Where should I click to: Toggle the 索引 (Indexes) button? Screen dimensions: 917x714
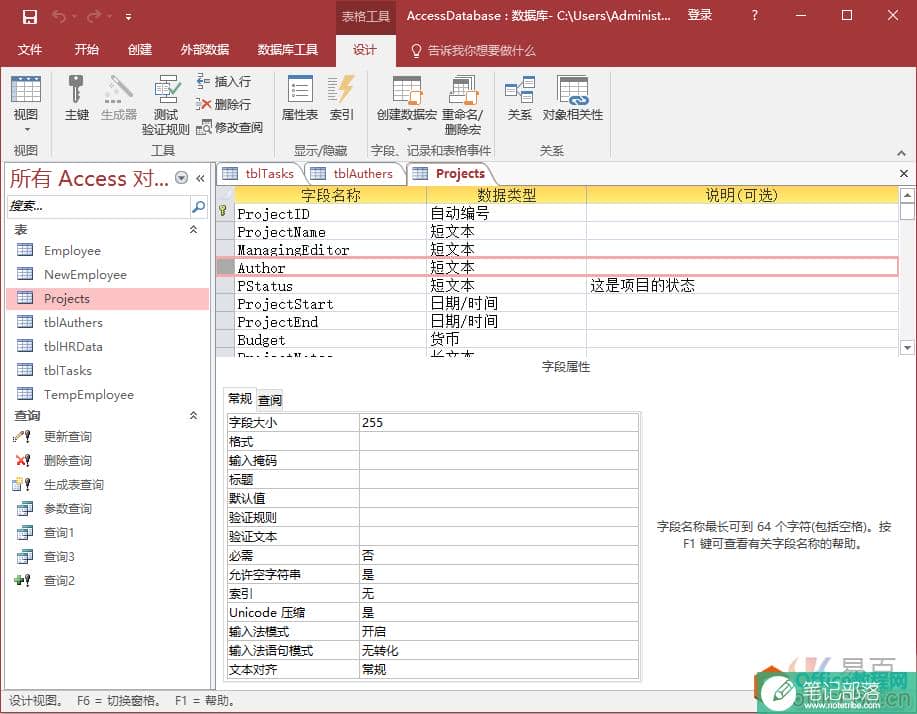coord(342,98)
